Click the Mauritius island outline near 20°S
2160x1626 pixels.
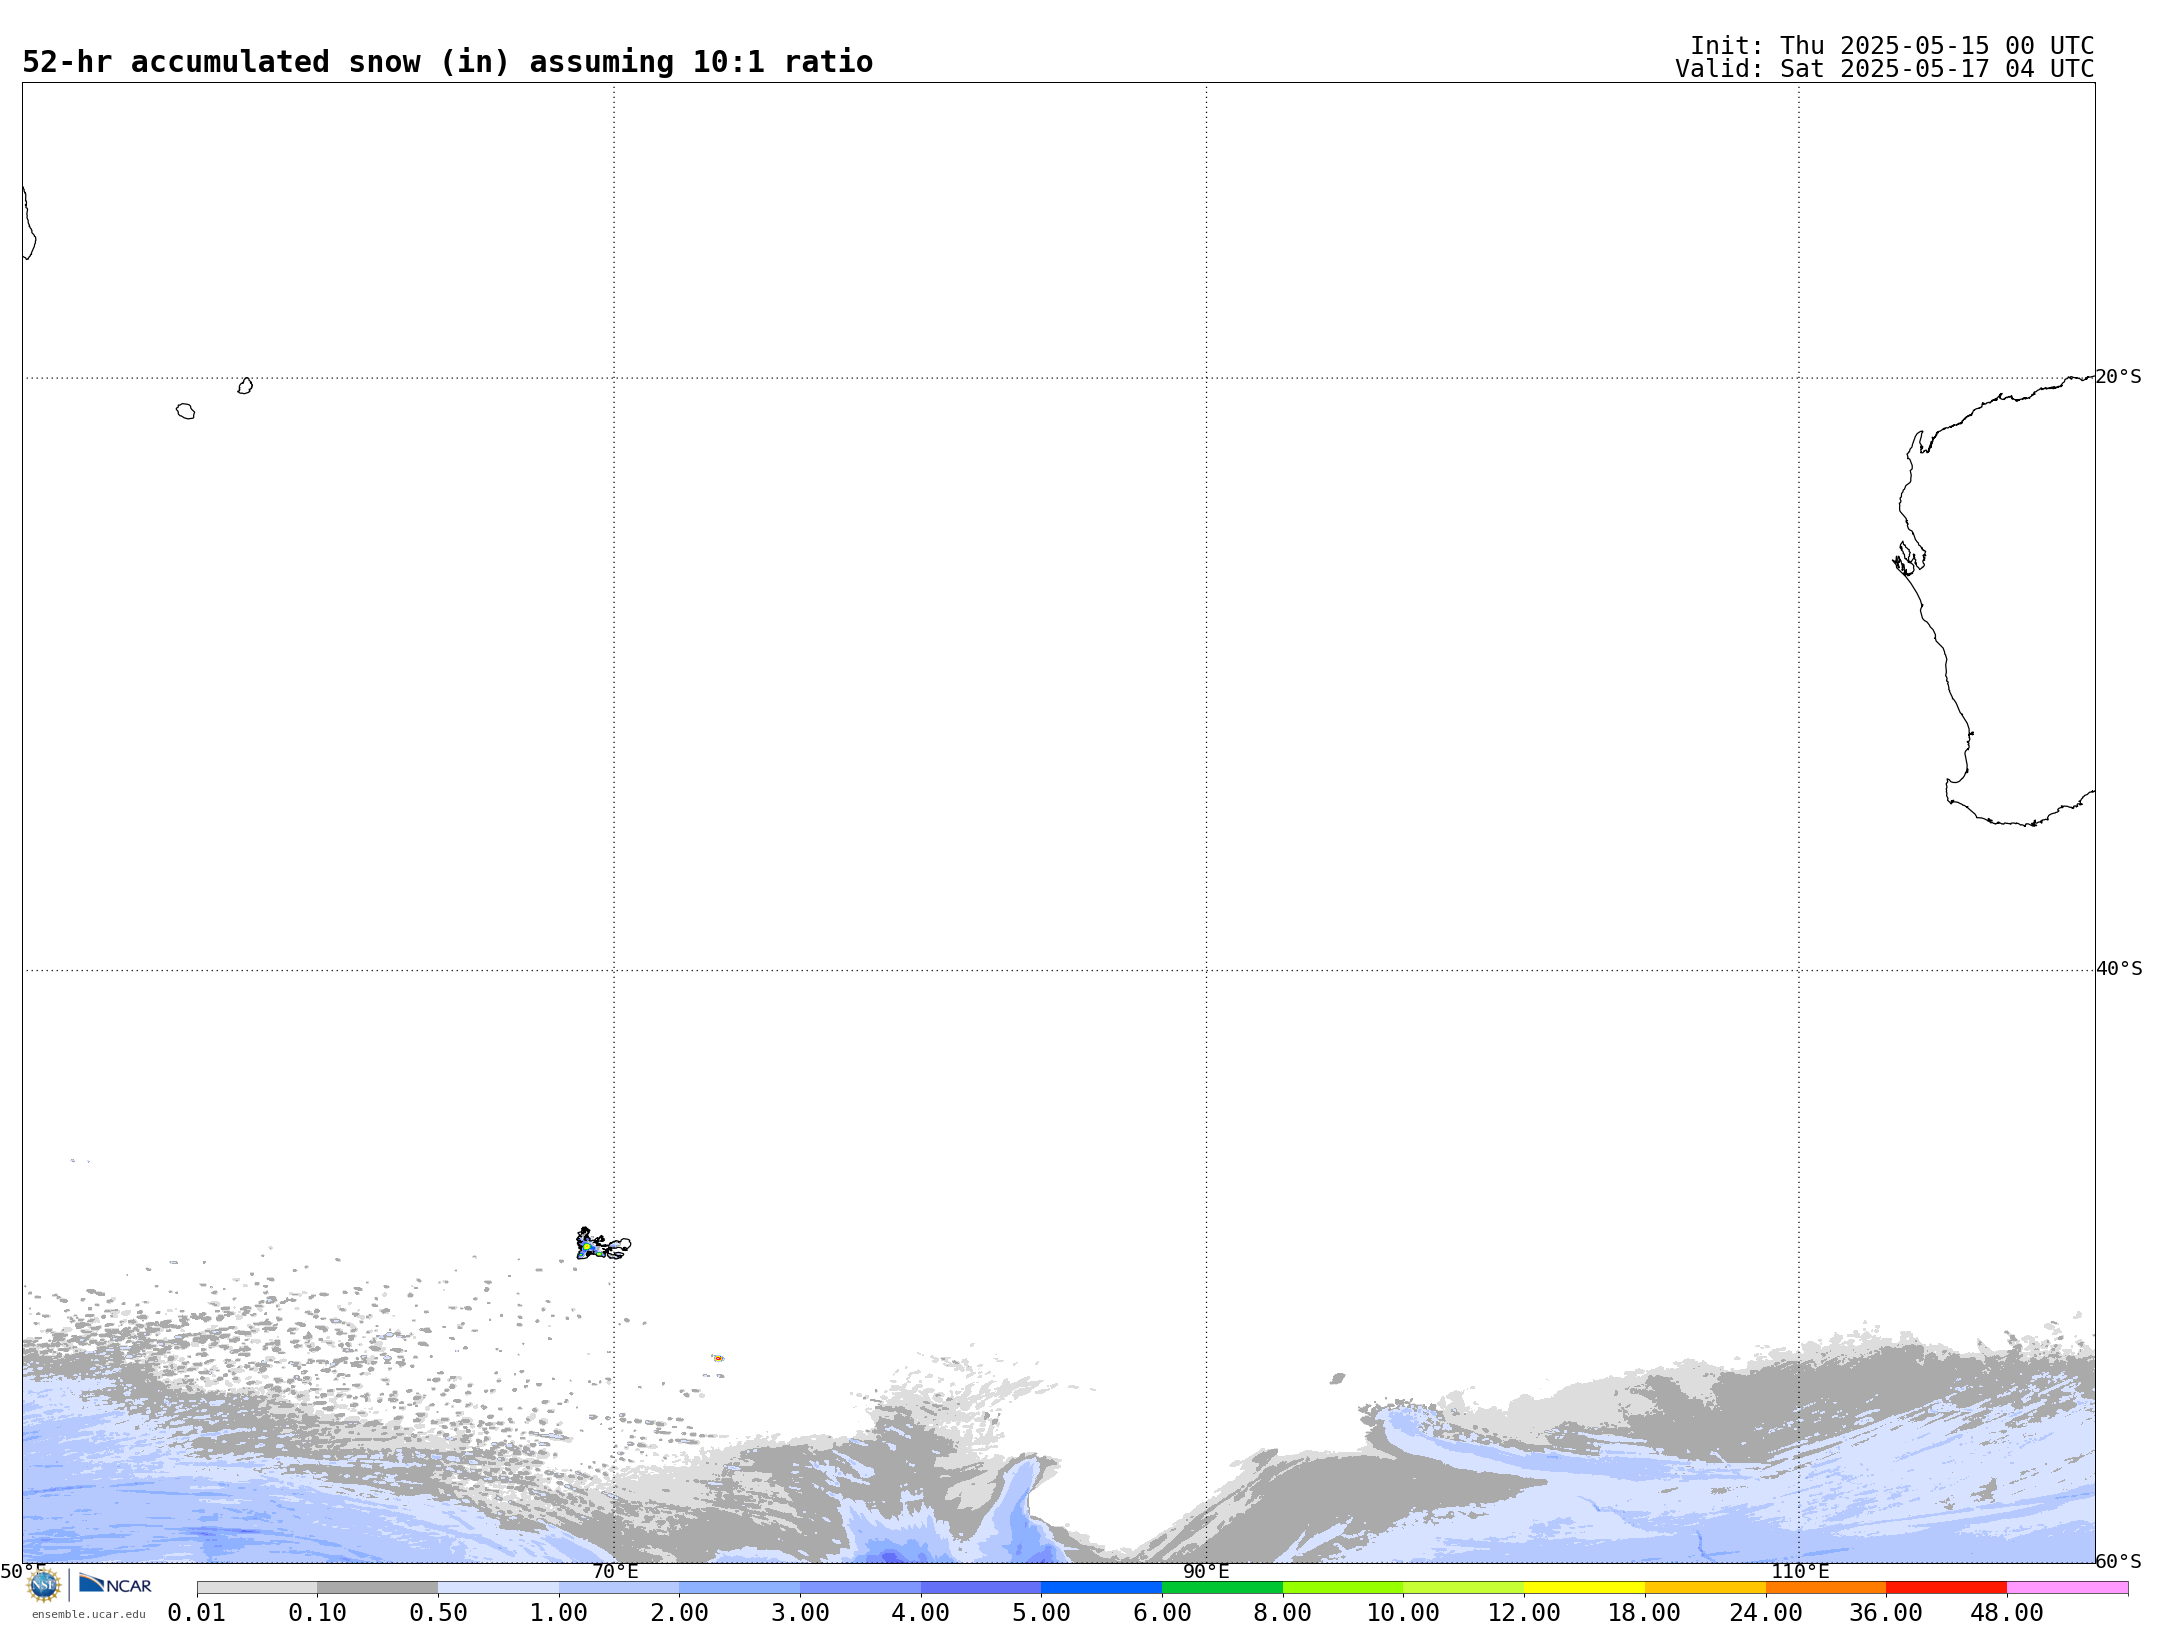[245, 386]
